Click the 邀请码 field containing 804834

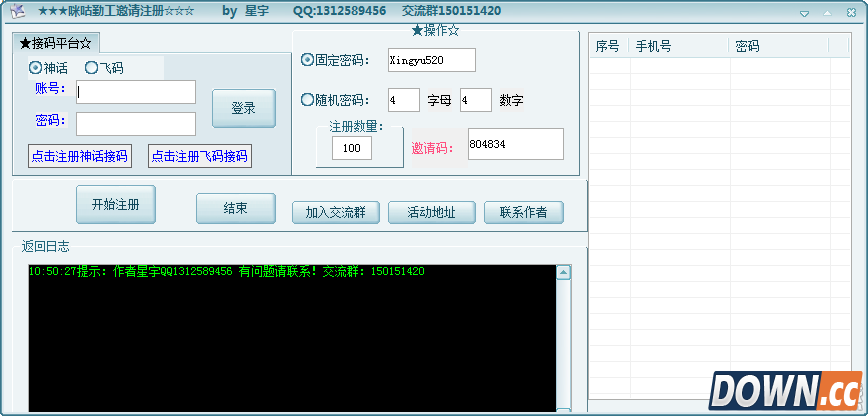point(515,144)
